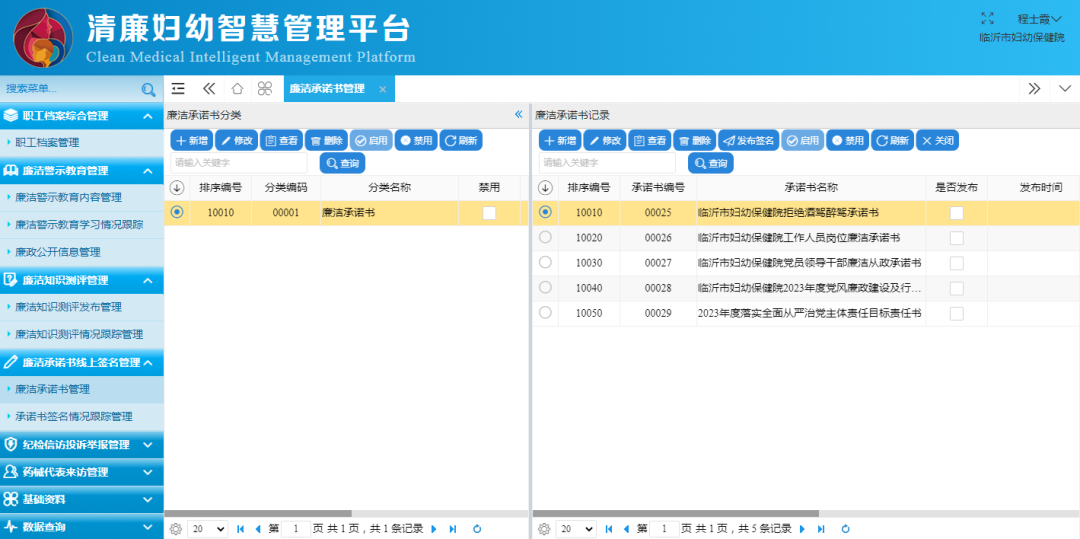Screen dimensions: 1080x539
Task: Click 查询 in the records panel
Action: 711,163
